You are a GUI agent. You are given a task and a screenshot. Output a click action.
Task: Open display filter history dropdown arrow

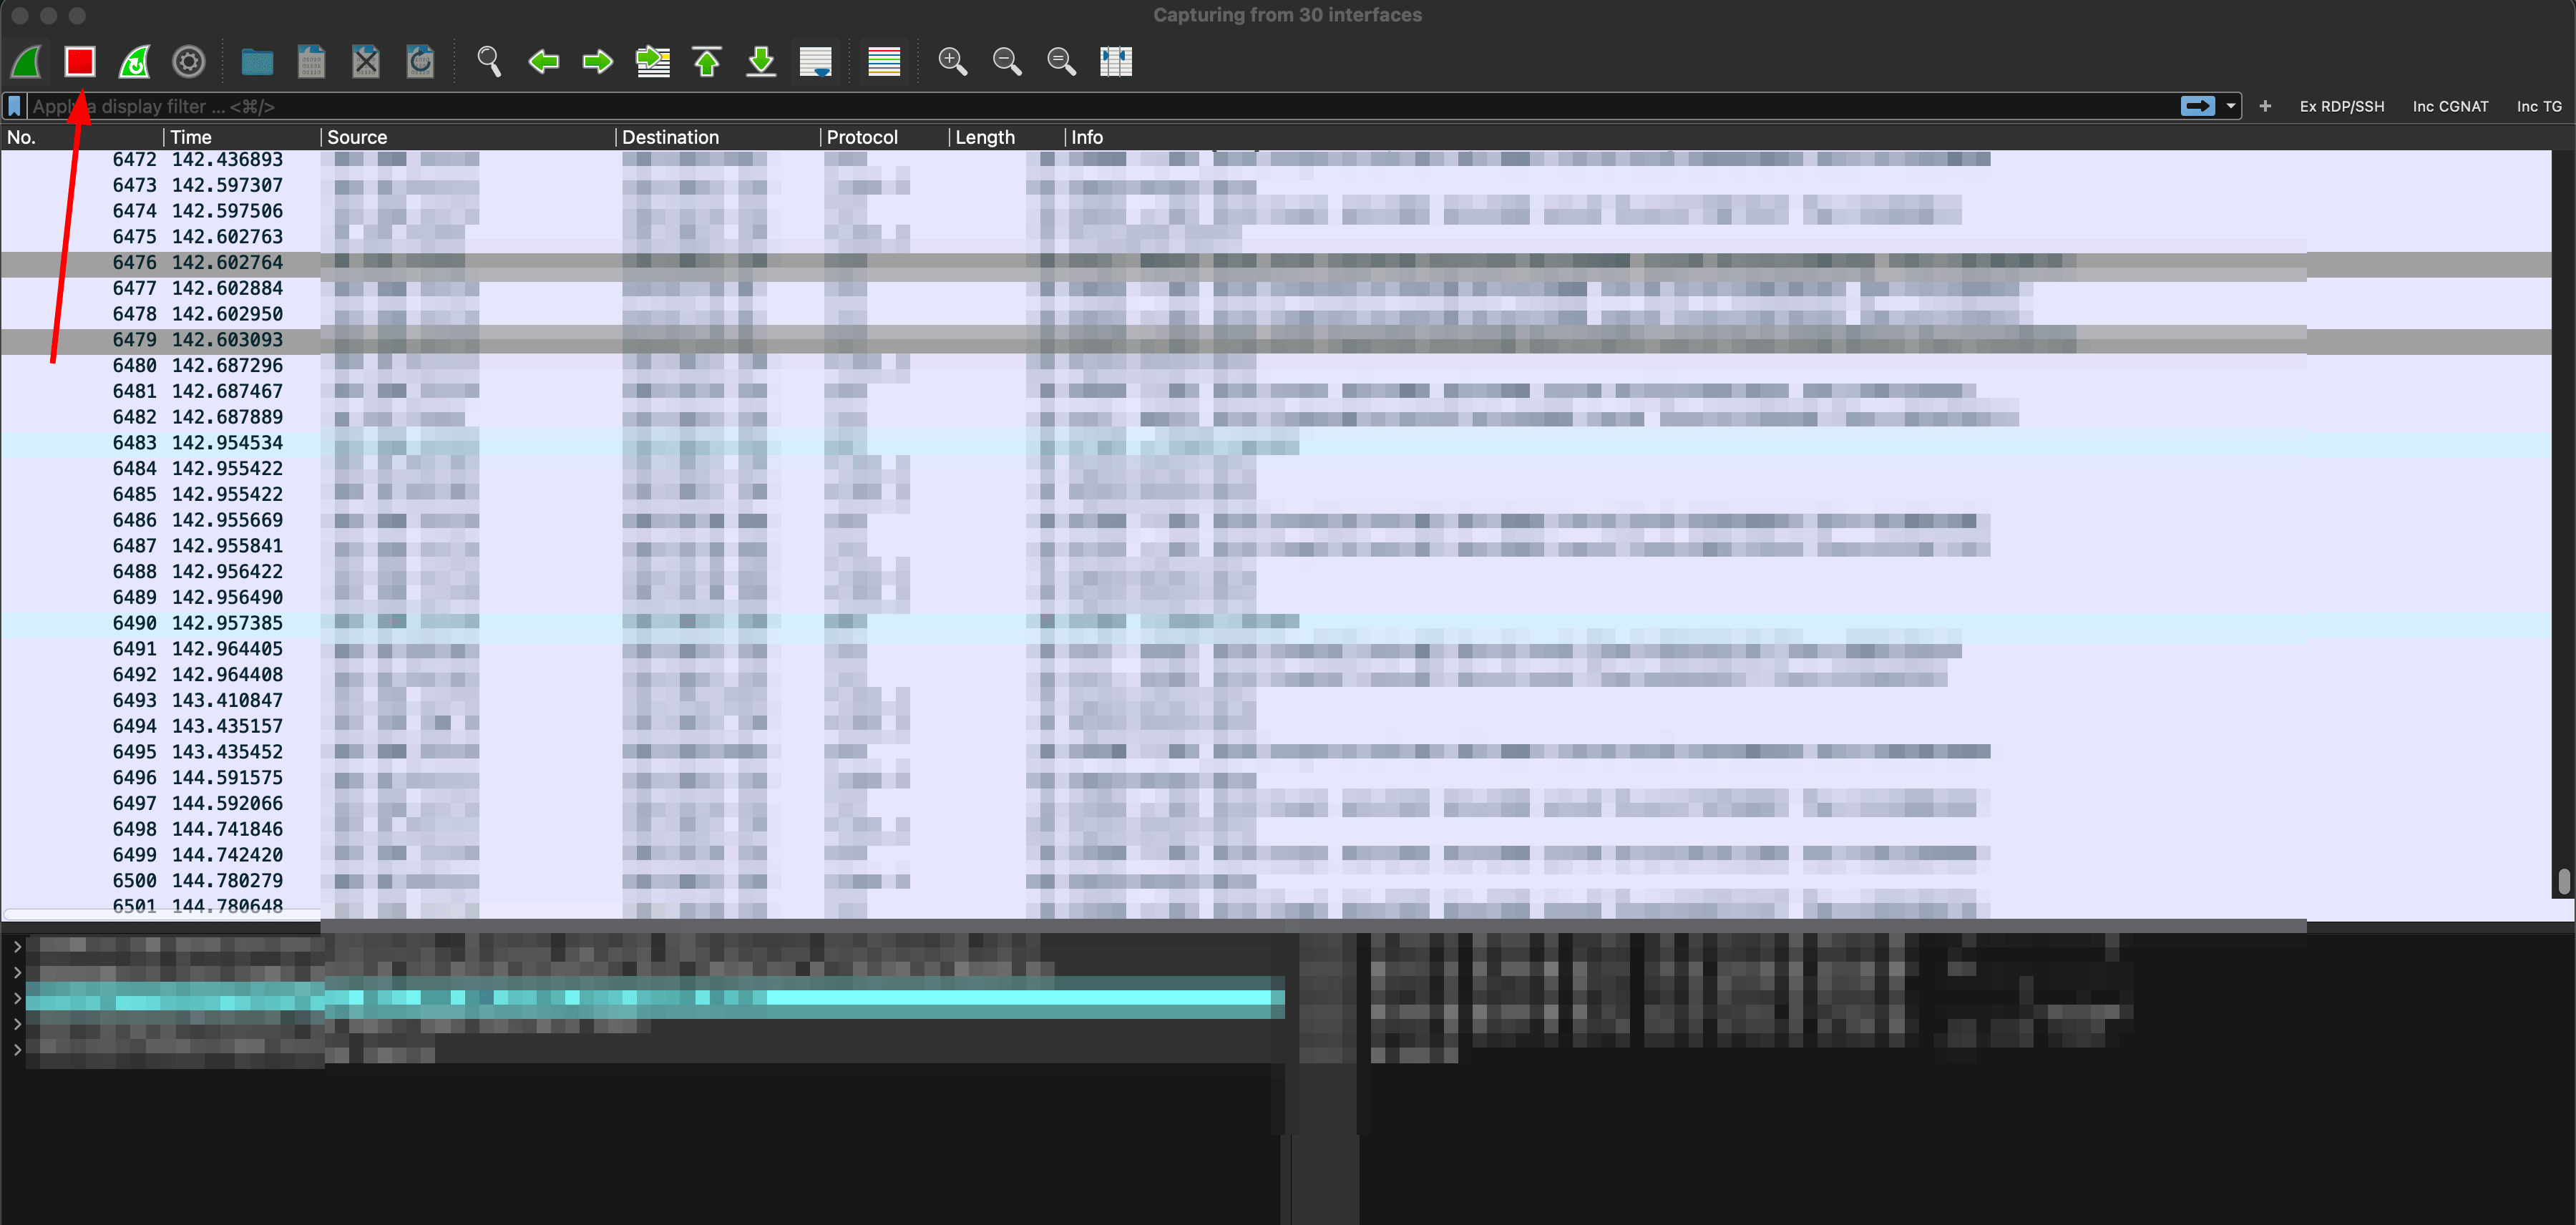click(x=2230, y=106)
